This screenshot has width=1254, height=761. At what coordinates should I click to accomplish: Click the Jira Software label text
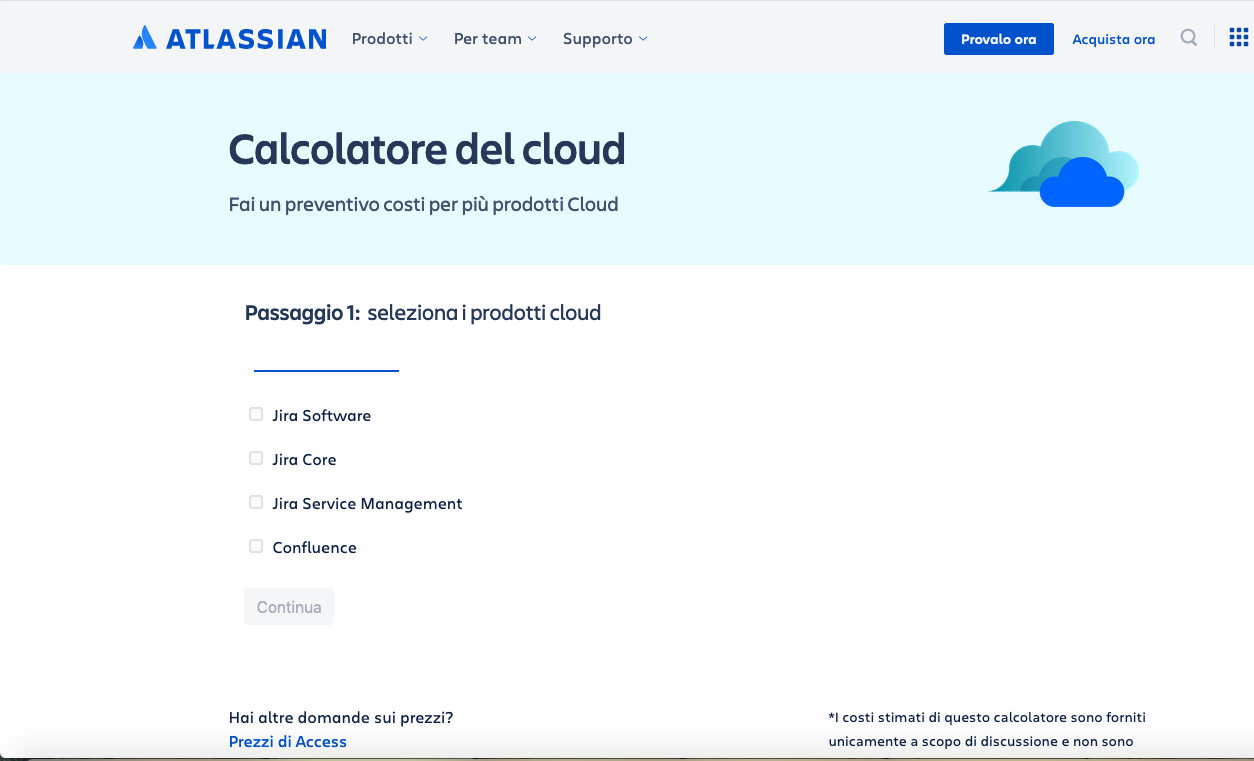pyautogui.click(x=322, y=415)
